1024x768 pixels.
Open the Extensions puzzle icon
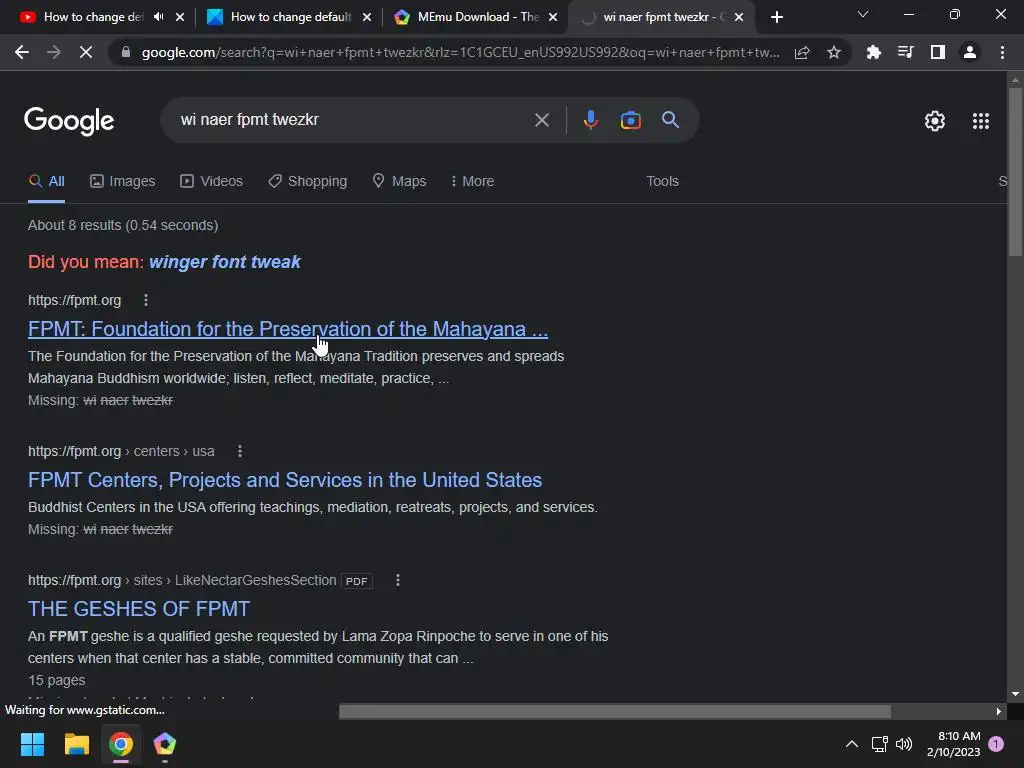coord(873,52)
